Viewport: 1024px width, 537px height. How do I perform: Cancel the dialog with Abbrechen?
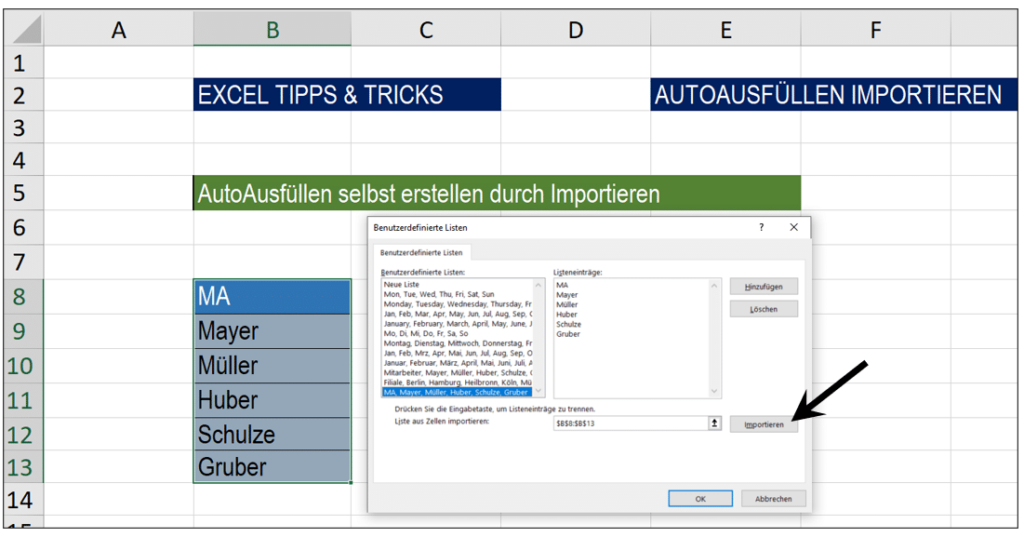click(773, 498)
